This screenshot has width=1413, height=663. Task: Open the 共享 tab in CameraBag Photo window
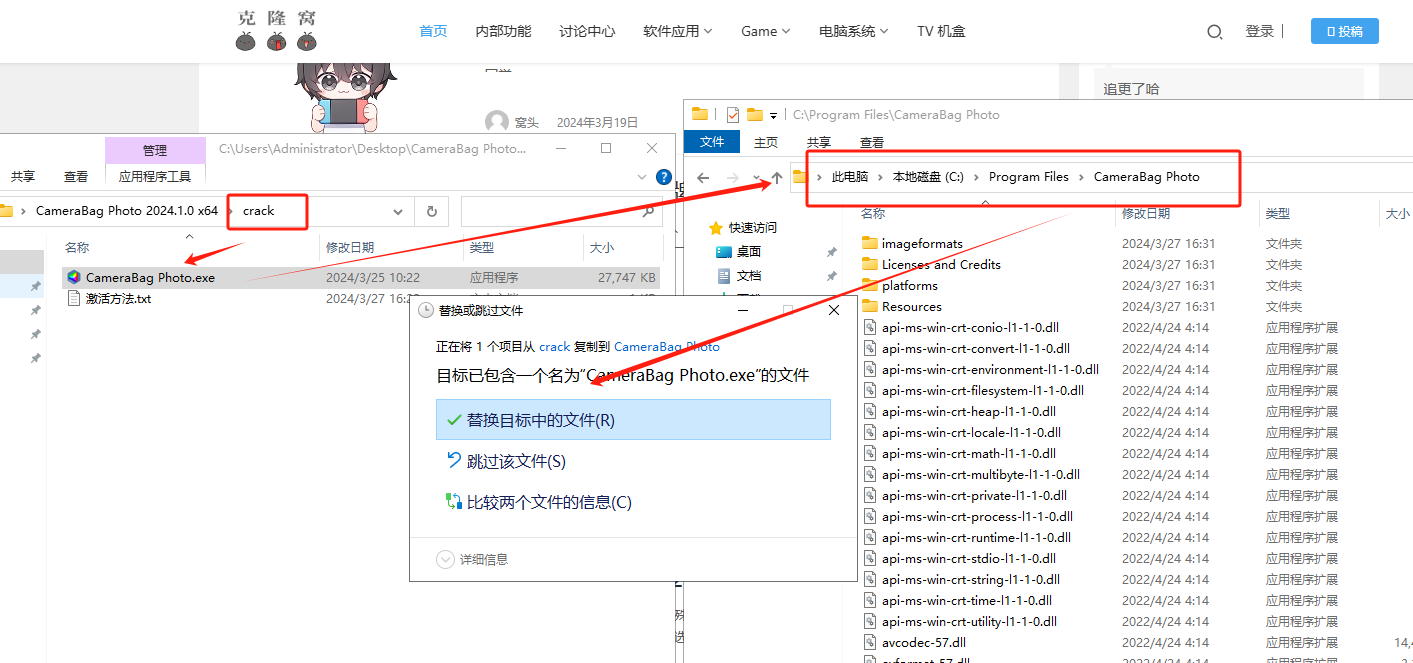tap(819, 142)
